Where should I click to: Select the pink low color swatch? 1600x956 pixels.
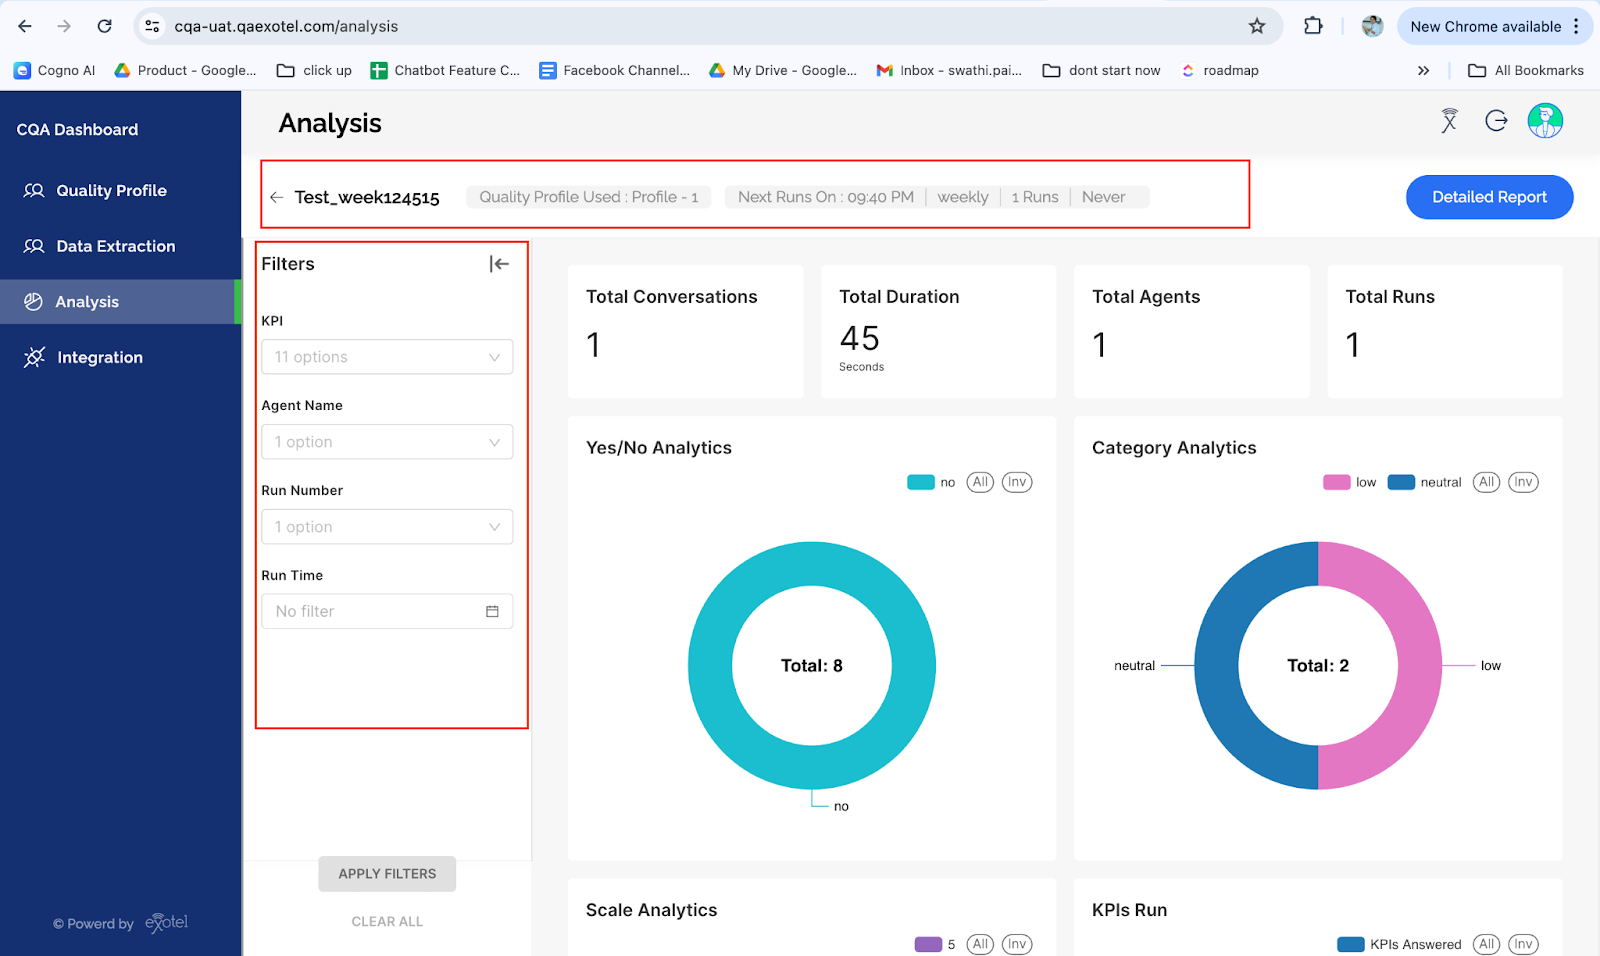pyautogui.click(x=1335, y=482)
